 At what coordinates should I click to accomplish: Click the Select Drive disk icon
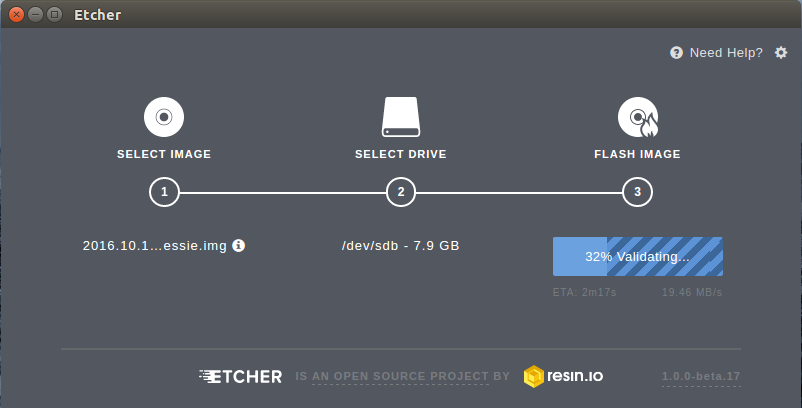point(401,117)
